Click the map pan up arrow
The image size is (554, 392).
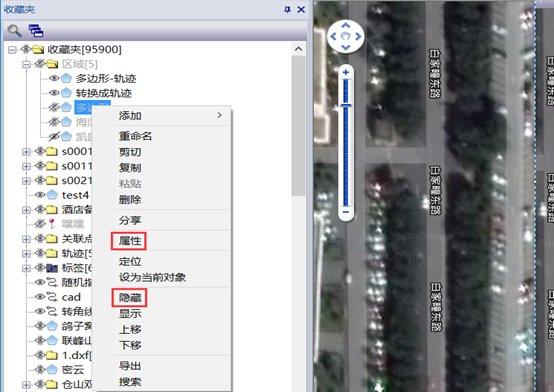[346, 25]
